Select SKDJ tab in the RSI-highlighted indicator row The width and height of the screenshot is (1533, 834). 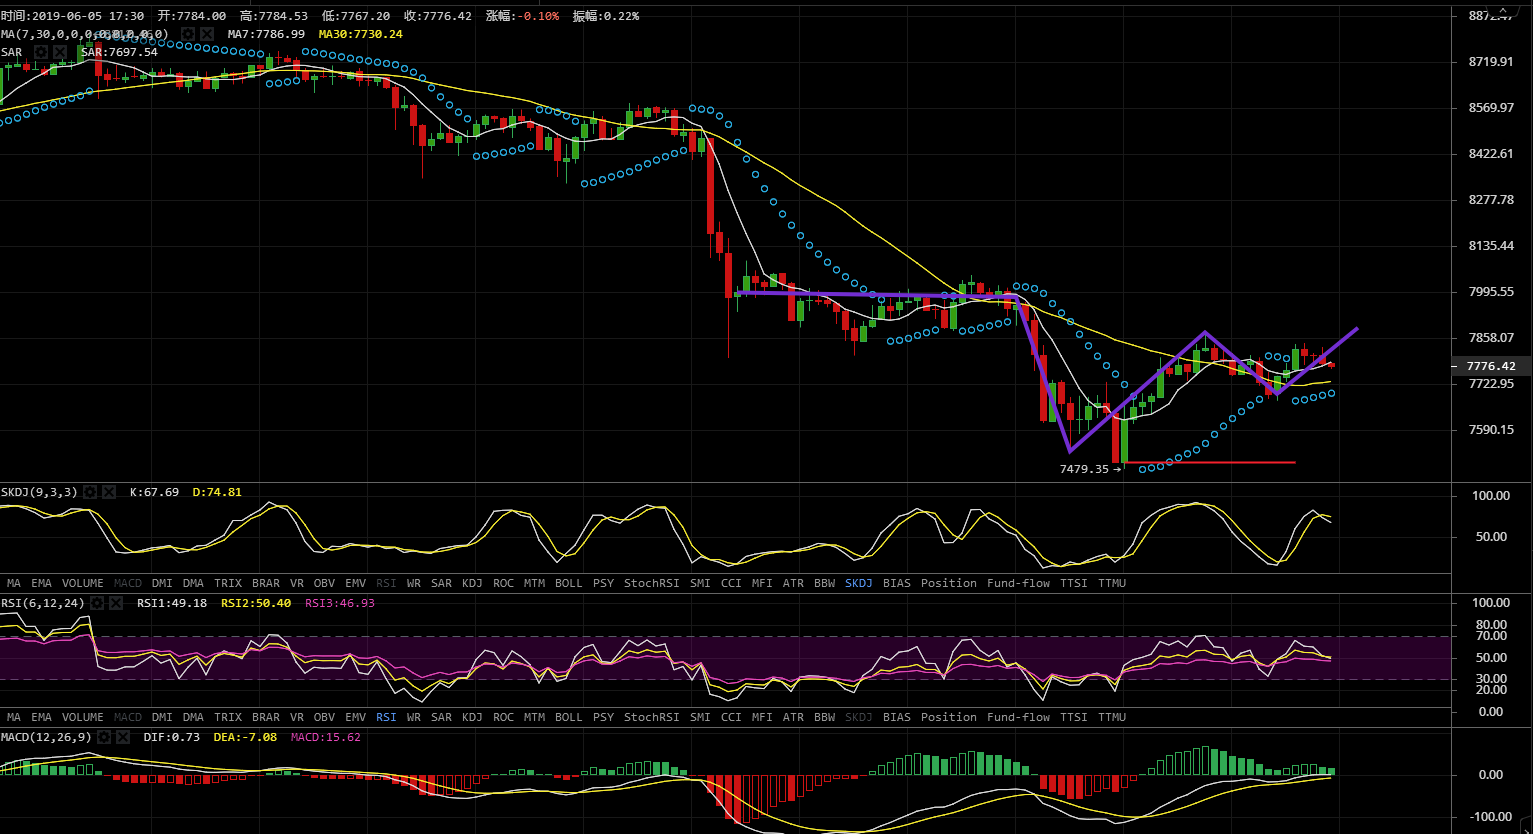pos(859,717)
